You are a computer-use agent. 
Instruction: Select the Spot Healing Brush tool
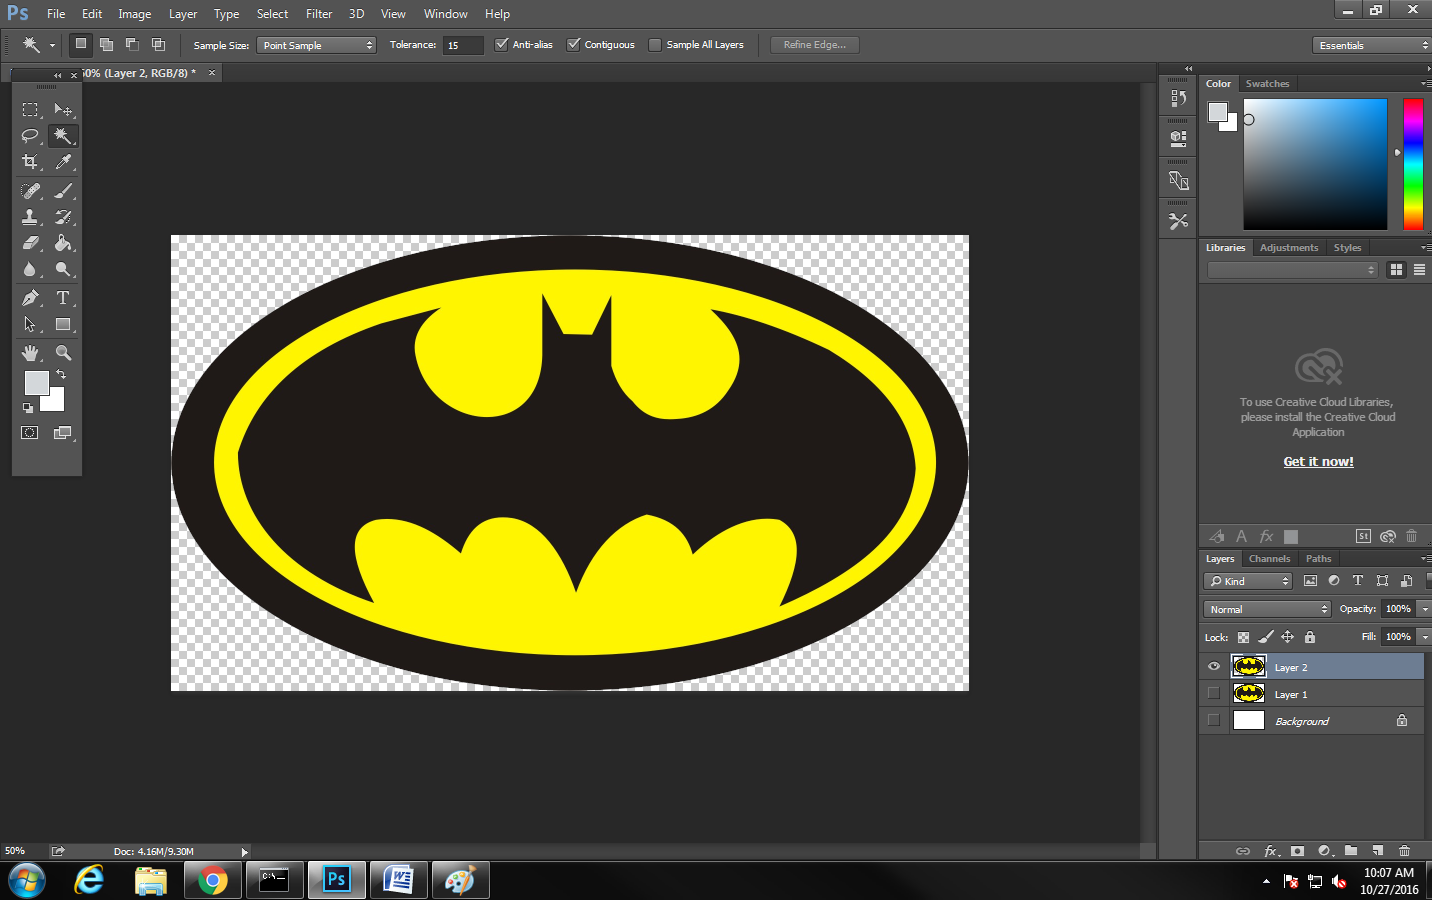pos(30,190)
